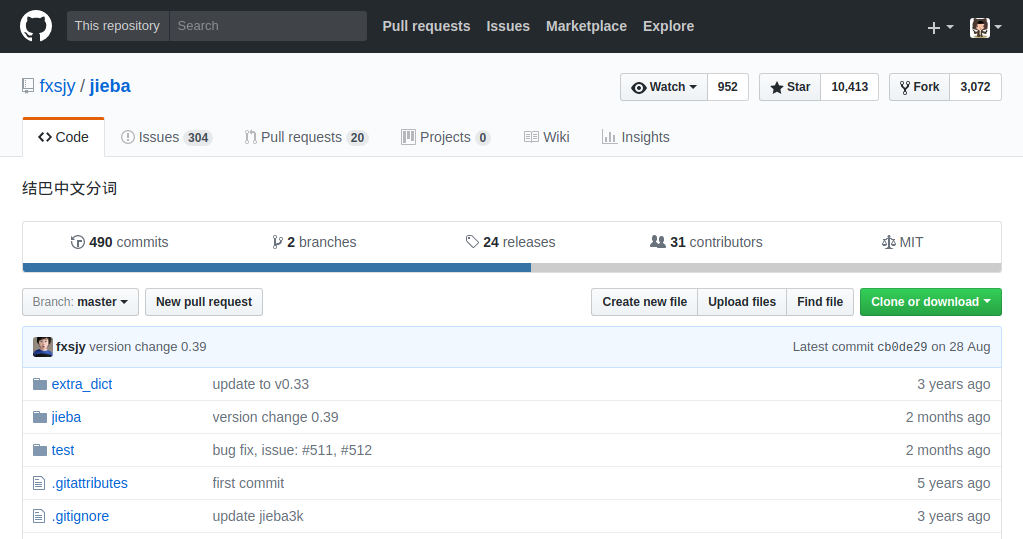
Task: Click the scales license icon beside MIT
Action: pos(889,242)
